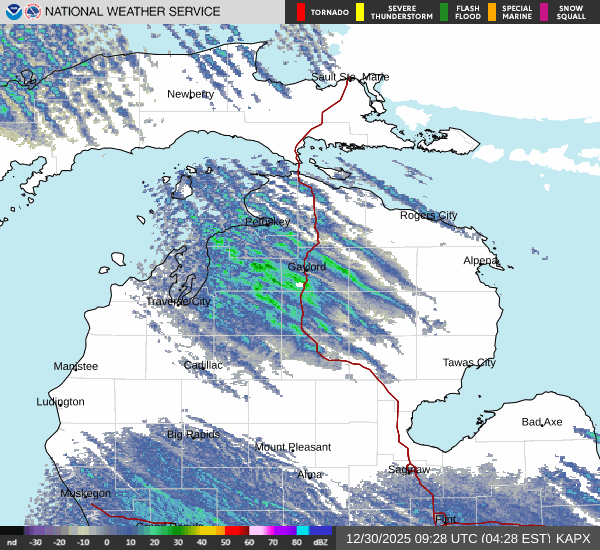Click the National Weather Service emblem
600x550 pixels.
32,12
